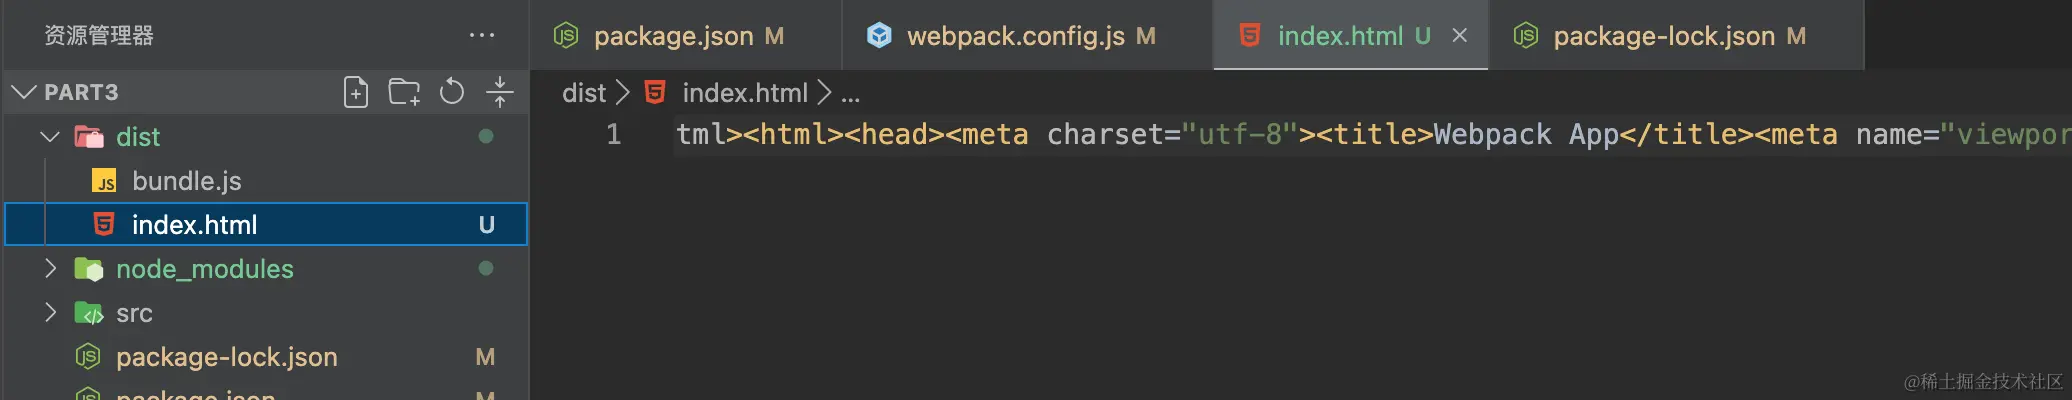This screenshot has width=2072, height=400.
Task: Click the webpack icon on webpack.config.js tab
Action: coord(879,36)
